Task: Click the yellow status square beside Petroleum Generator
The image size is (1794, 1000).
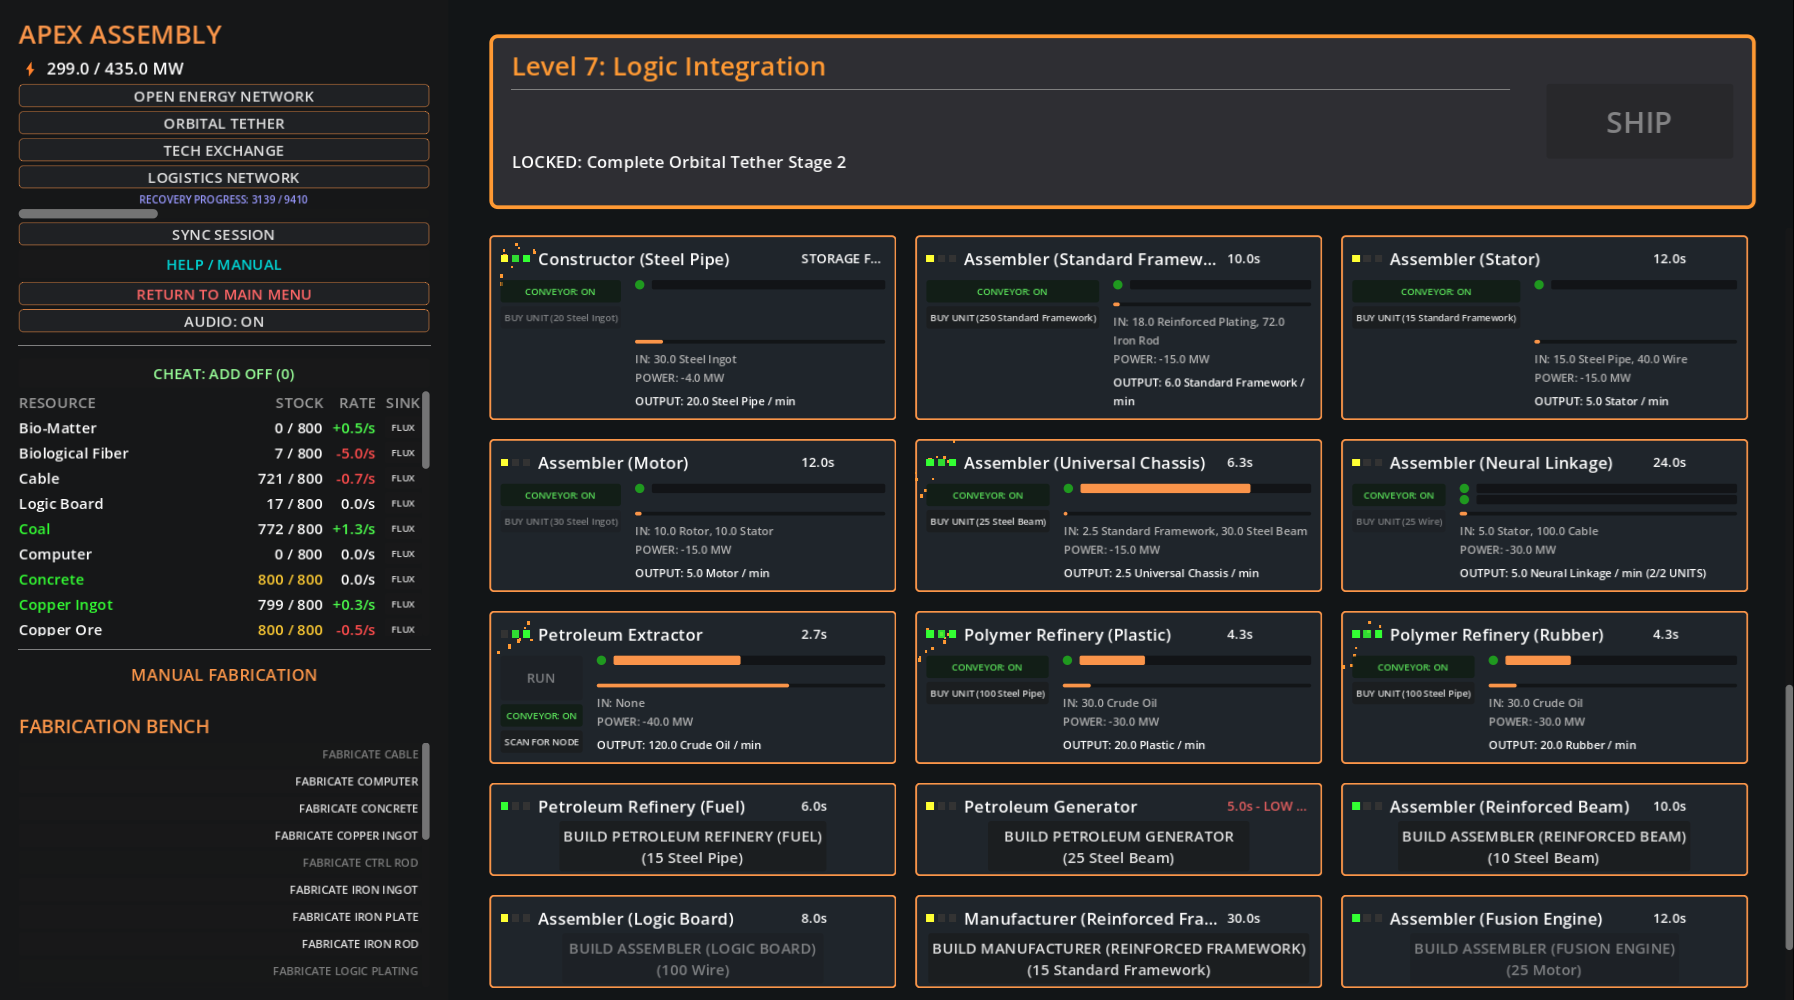Action: coord(930,807)
